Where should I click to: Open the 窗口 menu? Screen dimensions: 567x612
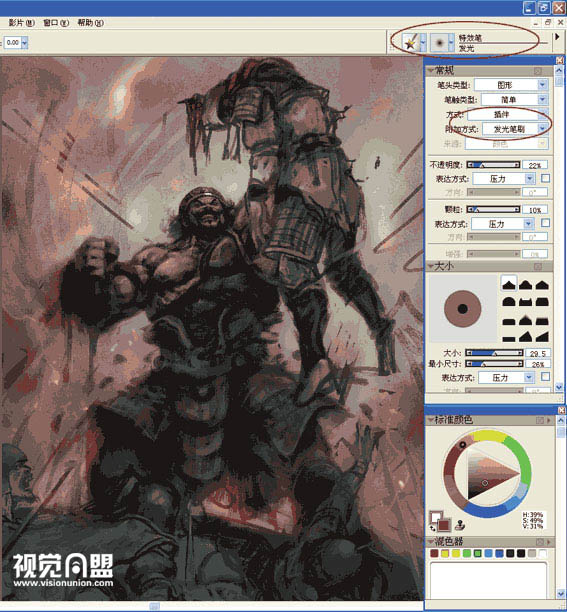tap(56, 23)
